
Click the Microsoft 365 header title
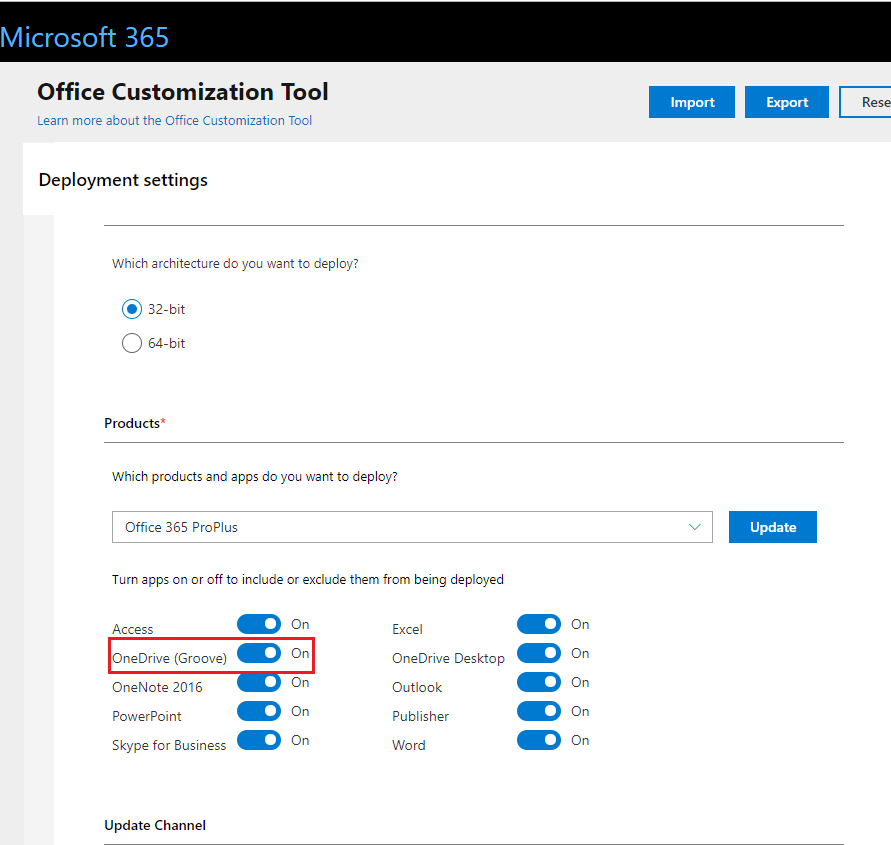tap(84, 38)
